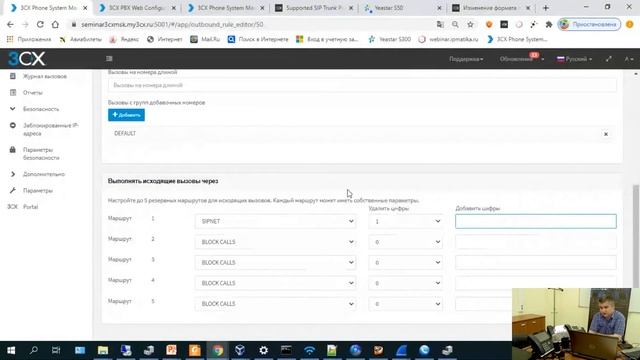Click the paused profile button

589,24
